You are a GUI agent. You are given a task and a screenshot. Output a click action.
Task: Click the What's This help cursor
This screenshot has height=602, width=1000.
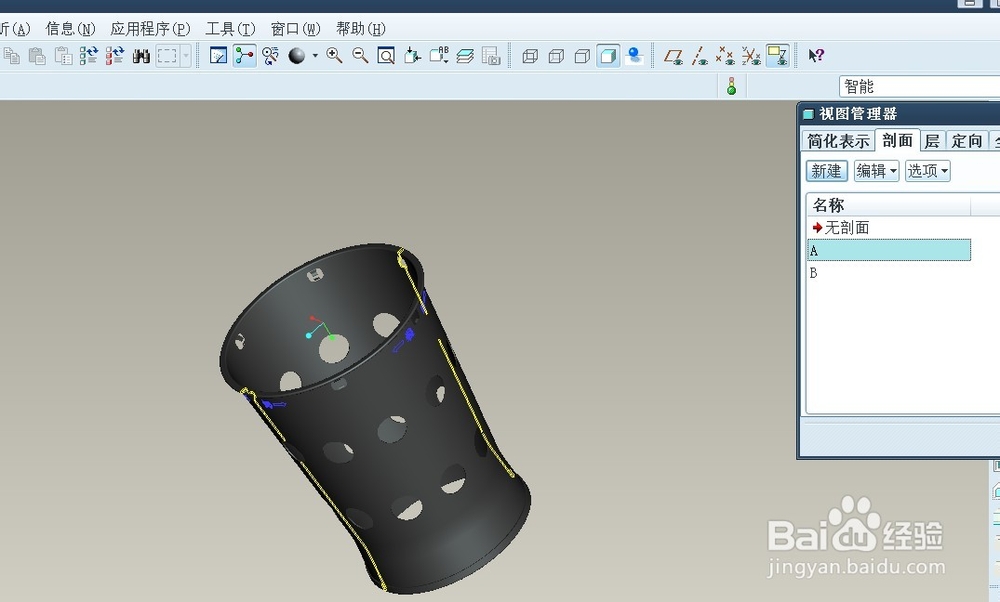click(816, 56)
